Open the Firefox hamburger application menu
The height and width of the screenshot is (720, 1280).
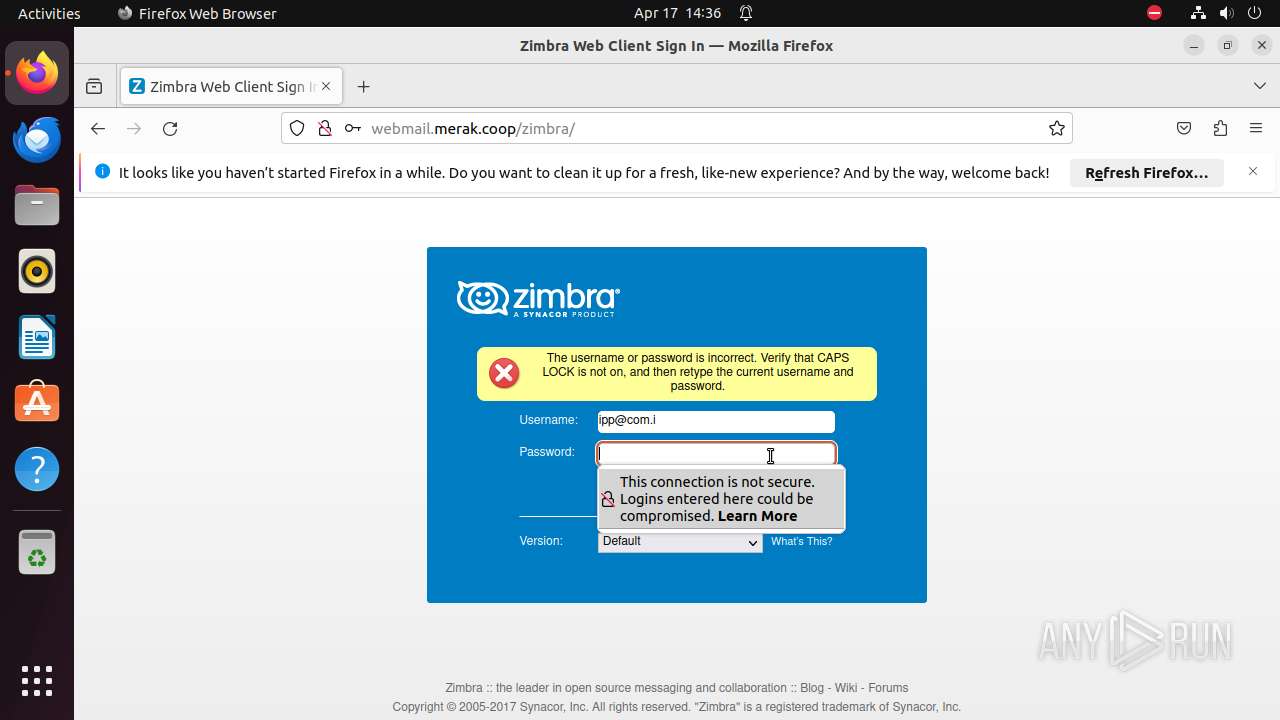(x=1256, y=128)
